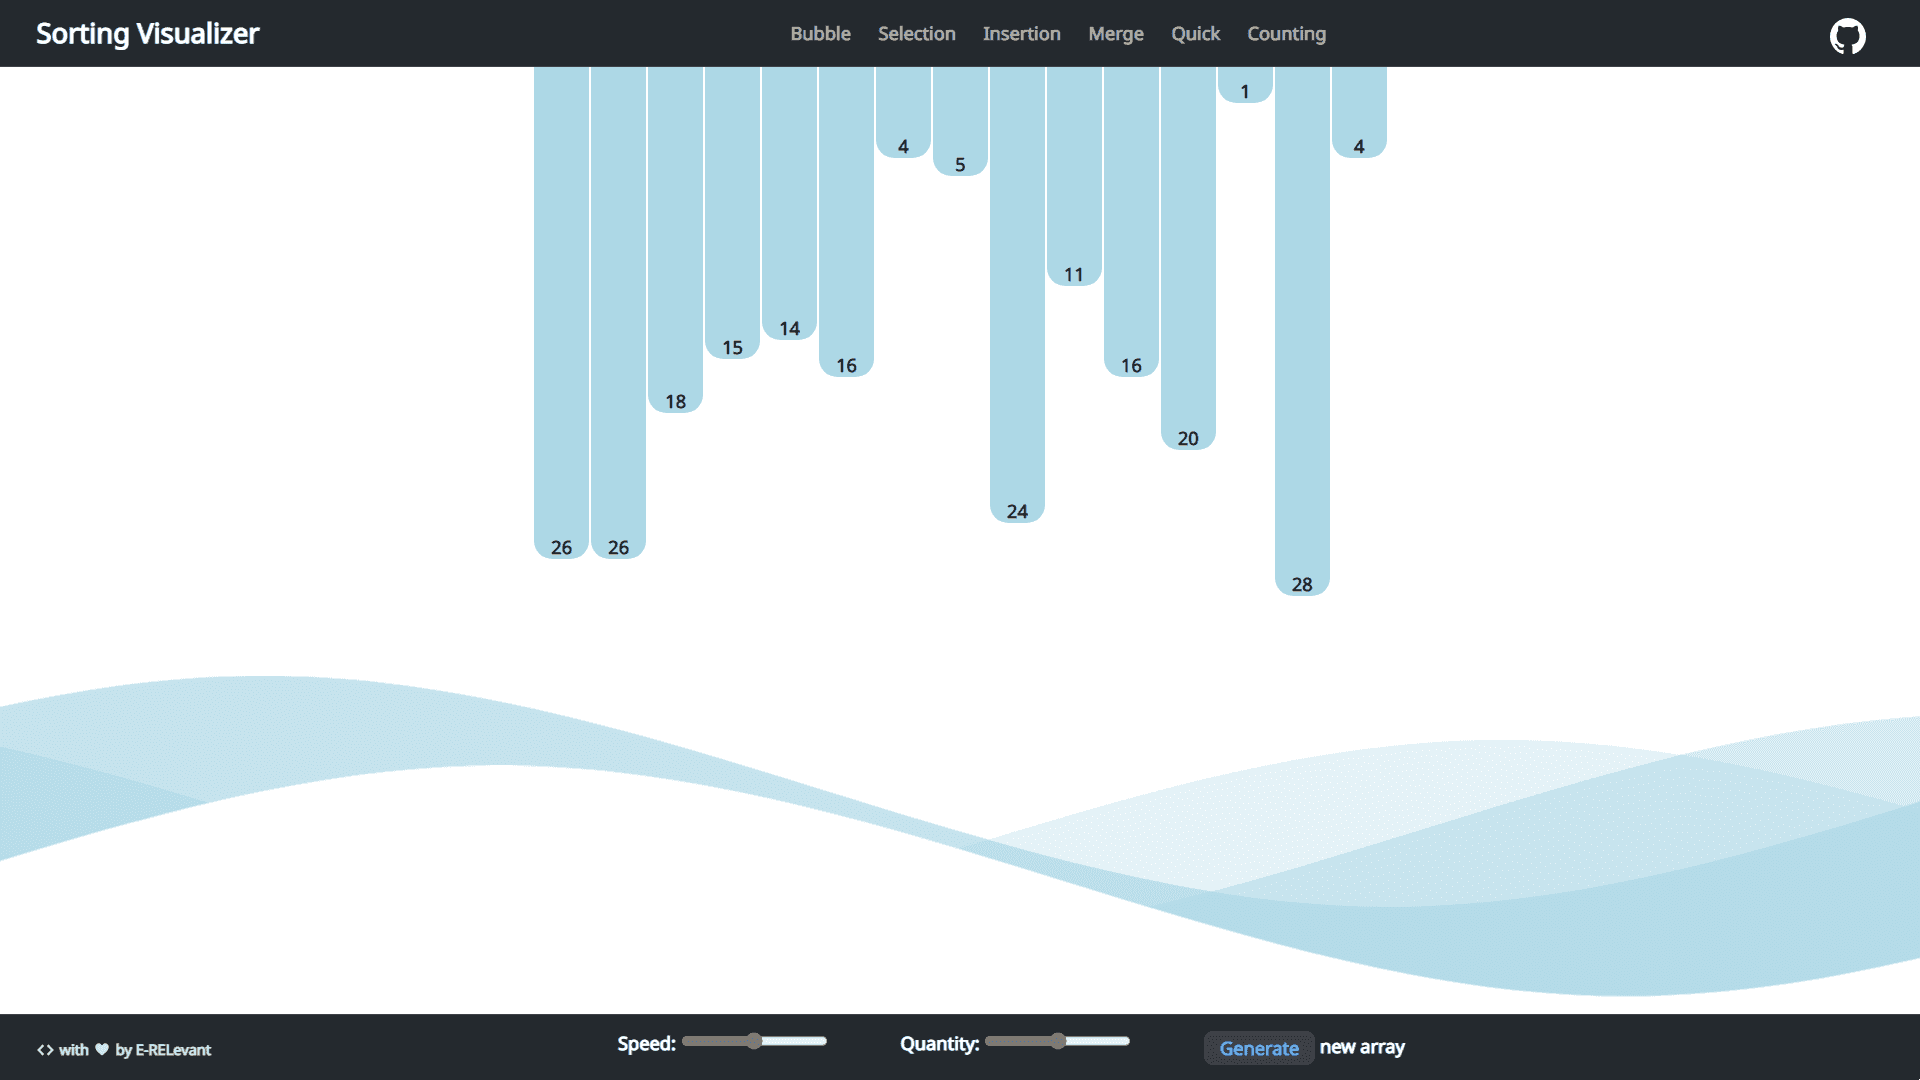This screenshot has height=1080, width=1920.
Task: Click the GitHub repository icon
Action: pos(1849,34)
